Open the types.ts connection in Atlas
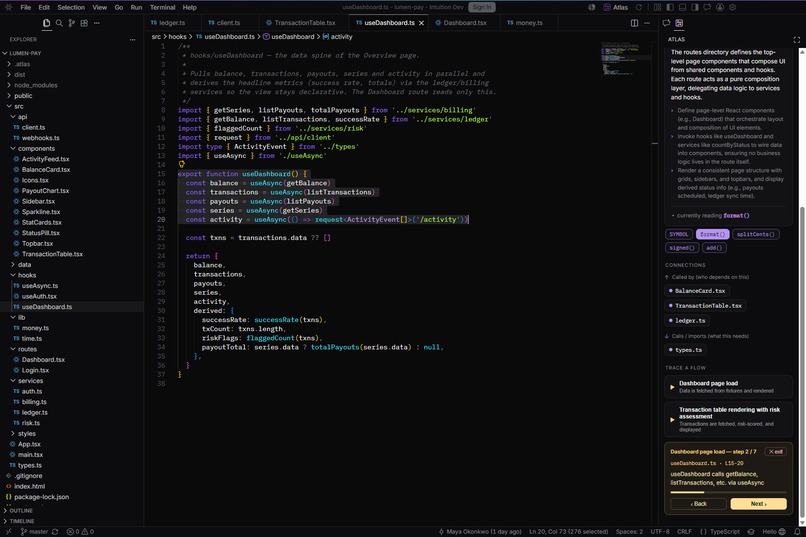Screen dimensions: 806x537 (x=686, y=350)
